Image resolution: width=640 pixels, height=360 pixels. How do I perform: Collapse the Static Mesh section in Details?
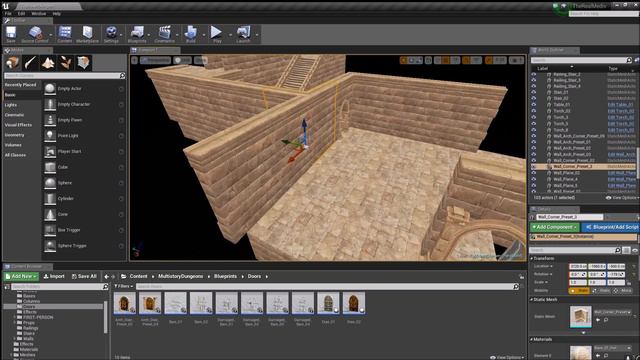pos(532,300)
